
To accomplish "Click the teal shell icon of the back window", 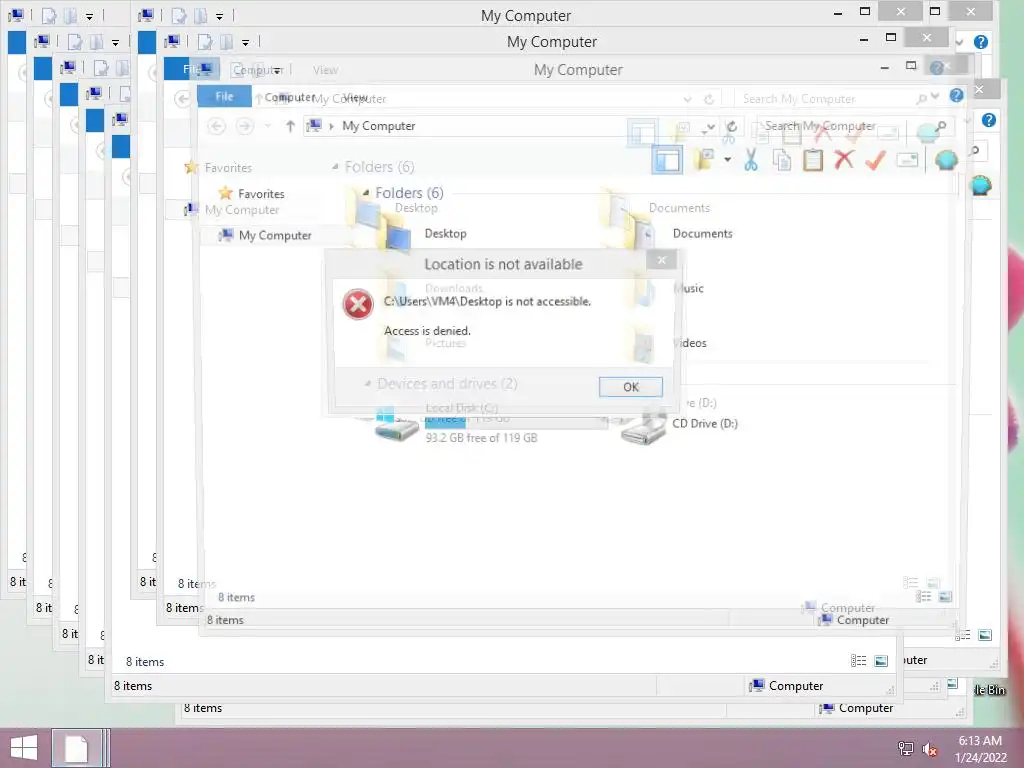I will (x=980, y=185).
